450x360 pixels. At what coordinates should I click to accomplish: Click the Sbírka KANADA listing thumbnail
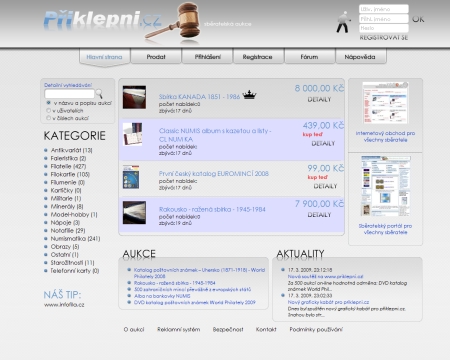[x=134, y=97]
